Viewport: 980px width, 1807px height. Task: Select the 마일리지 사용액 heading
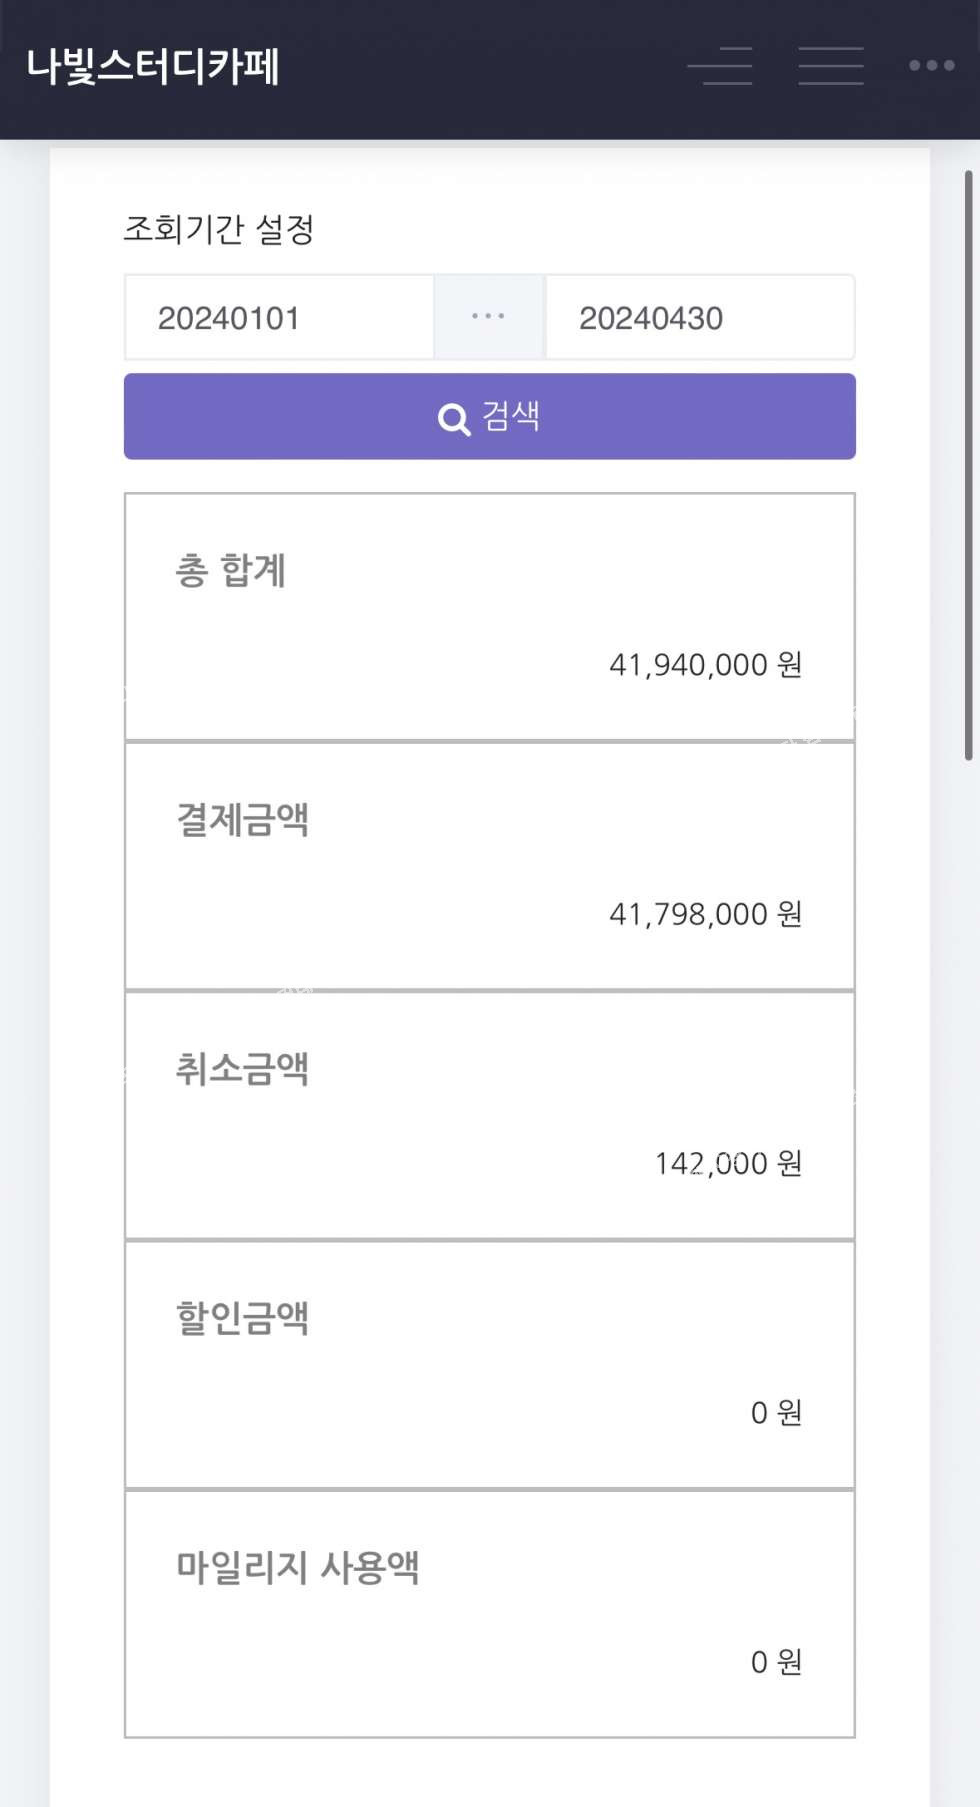click(x=297, y=1567)
